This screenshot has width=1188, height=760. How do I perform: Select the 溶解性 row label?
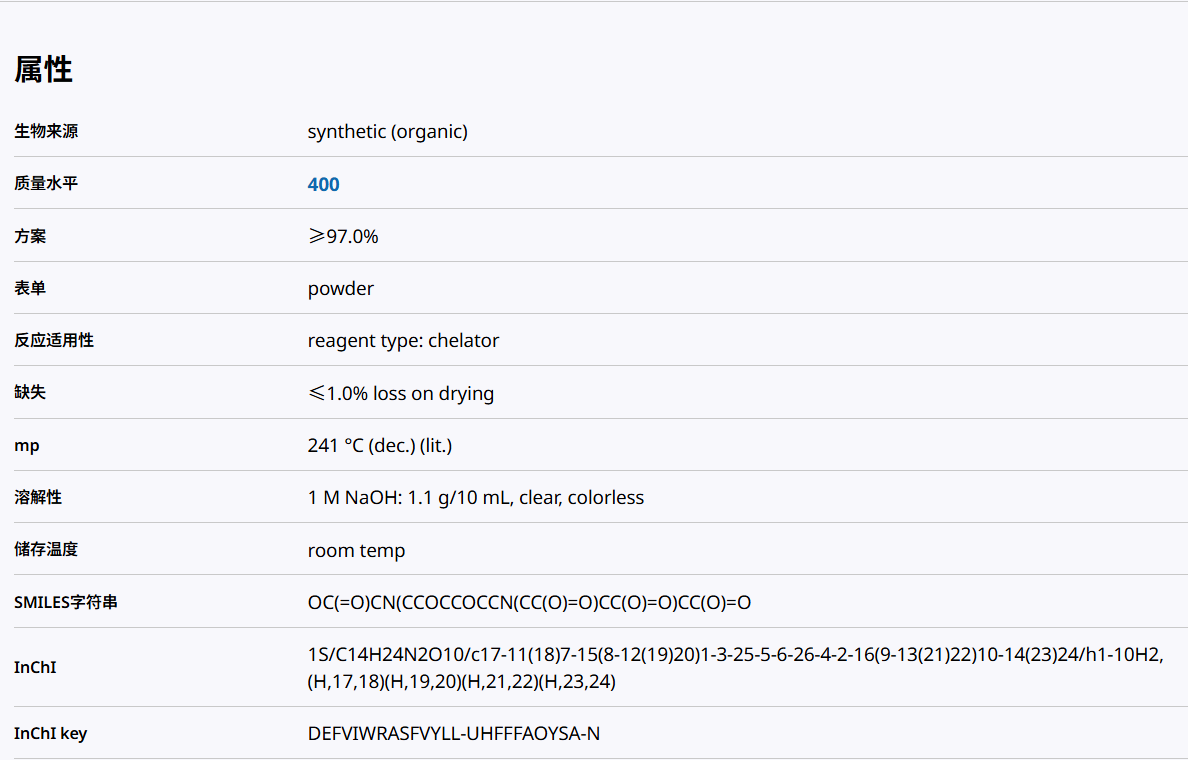pyautogui.click(x=38, y=497)
